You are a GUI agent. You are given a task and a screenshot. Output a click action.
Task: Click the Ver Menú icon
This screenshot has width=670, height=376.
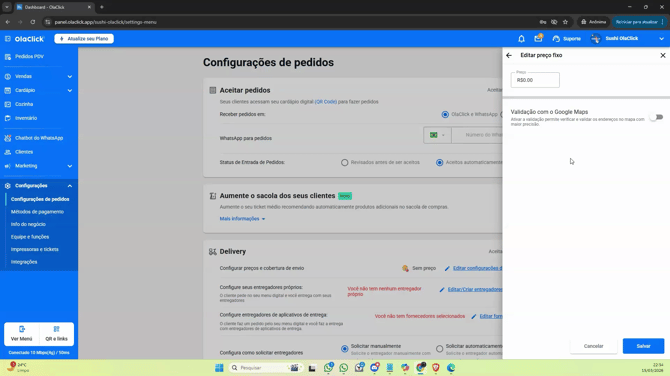(x=22, y=329)
